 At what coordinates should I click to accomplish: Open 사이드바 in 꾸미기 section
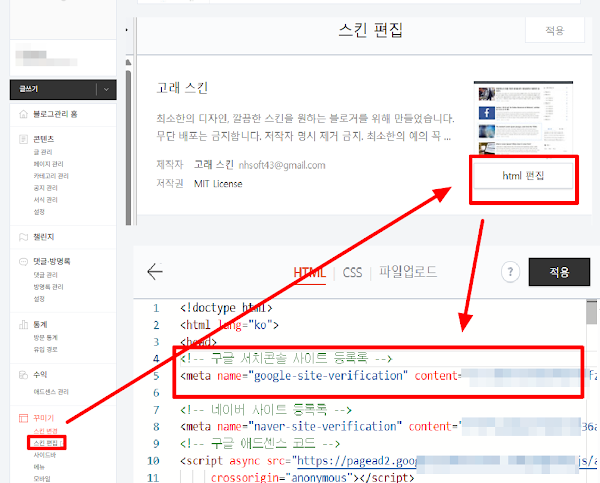44,455
